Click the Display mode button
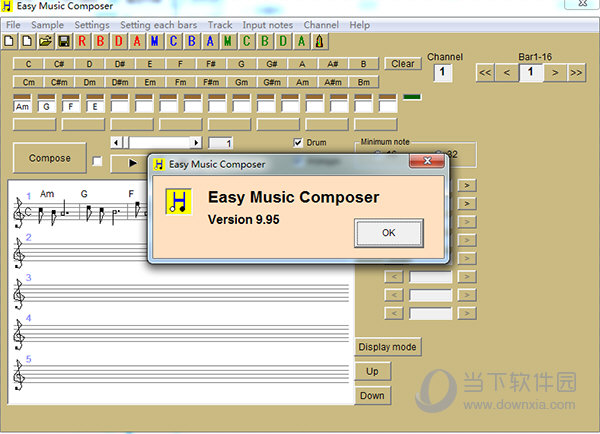 pos(388,347)
